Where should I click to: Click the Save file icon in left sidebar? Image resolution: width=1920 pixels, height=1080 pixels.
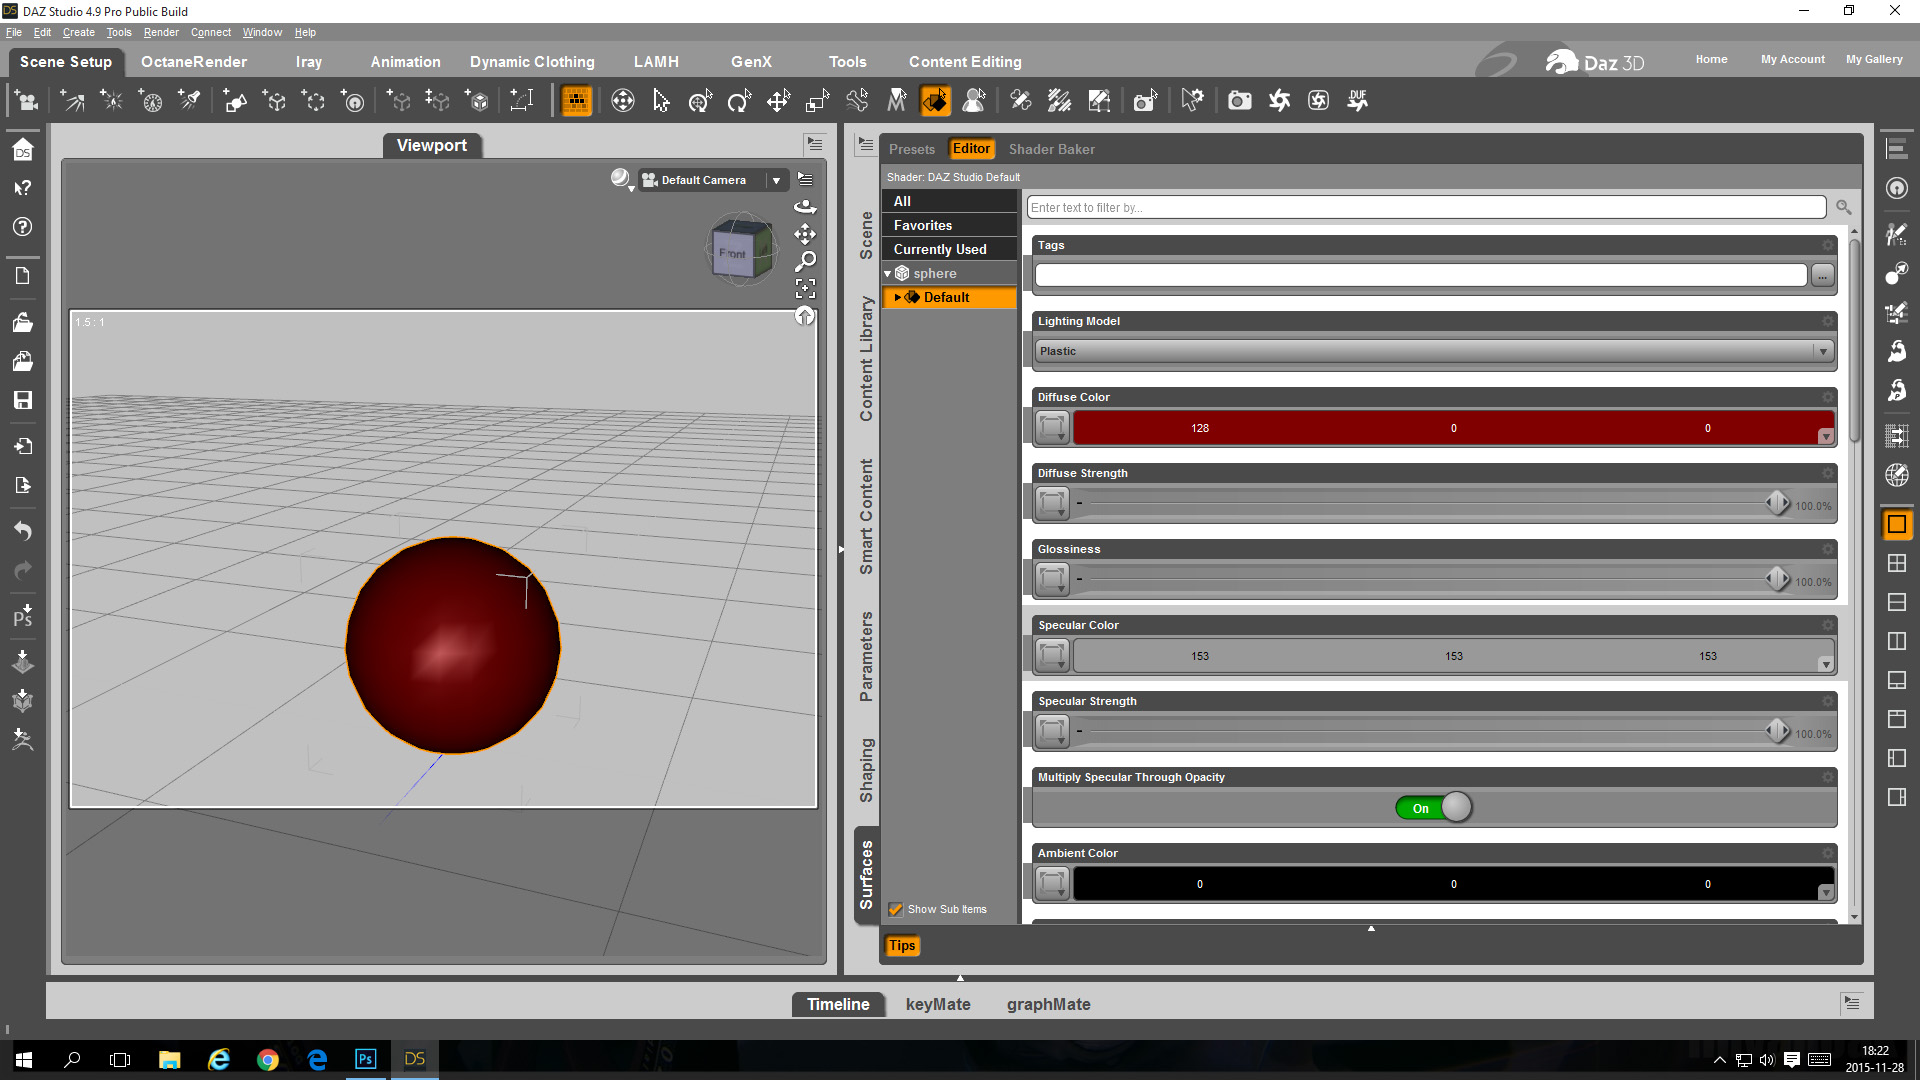tap(22, 400)
